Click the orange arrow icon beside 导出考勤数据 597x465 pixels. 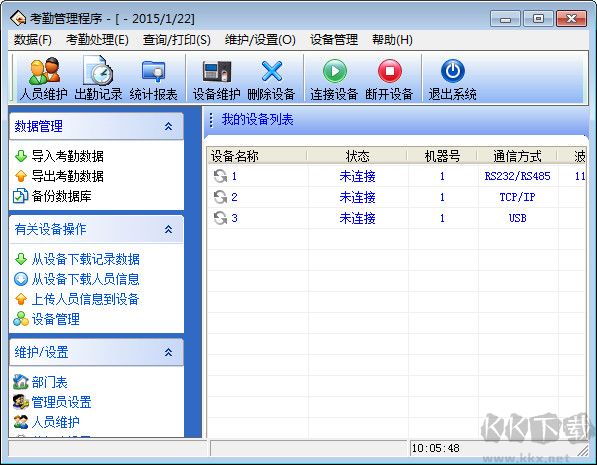tap(21, 176)
